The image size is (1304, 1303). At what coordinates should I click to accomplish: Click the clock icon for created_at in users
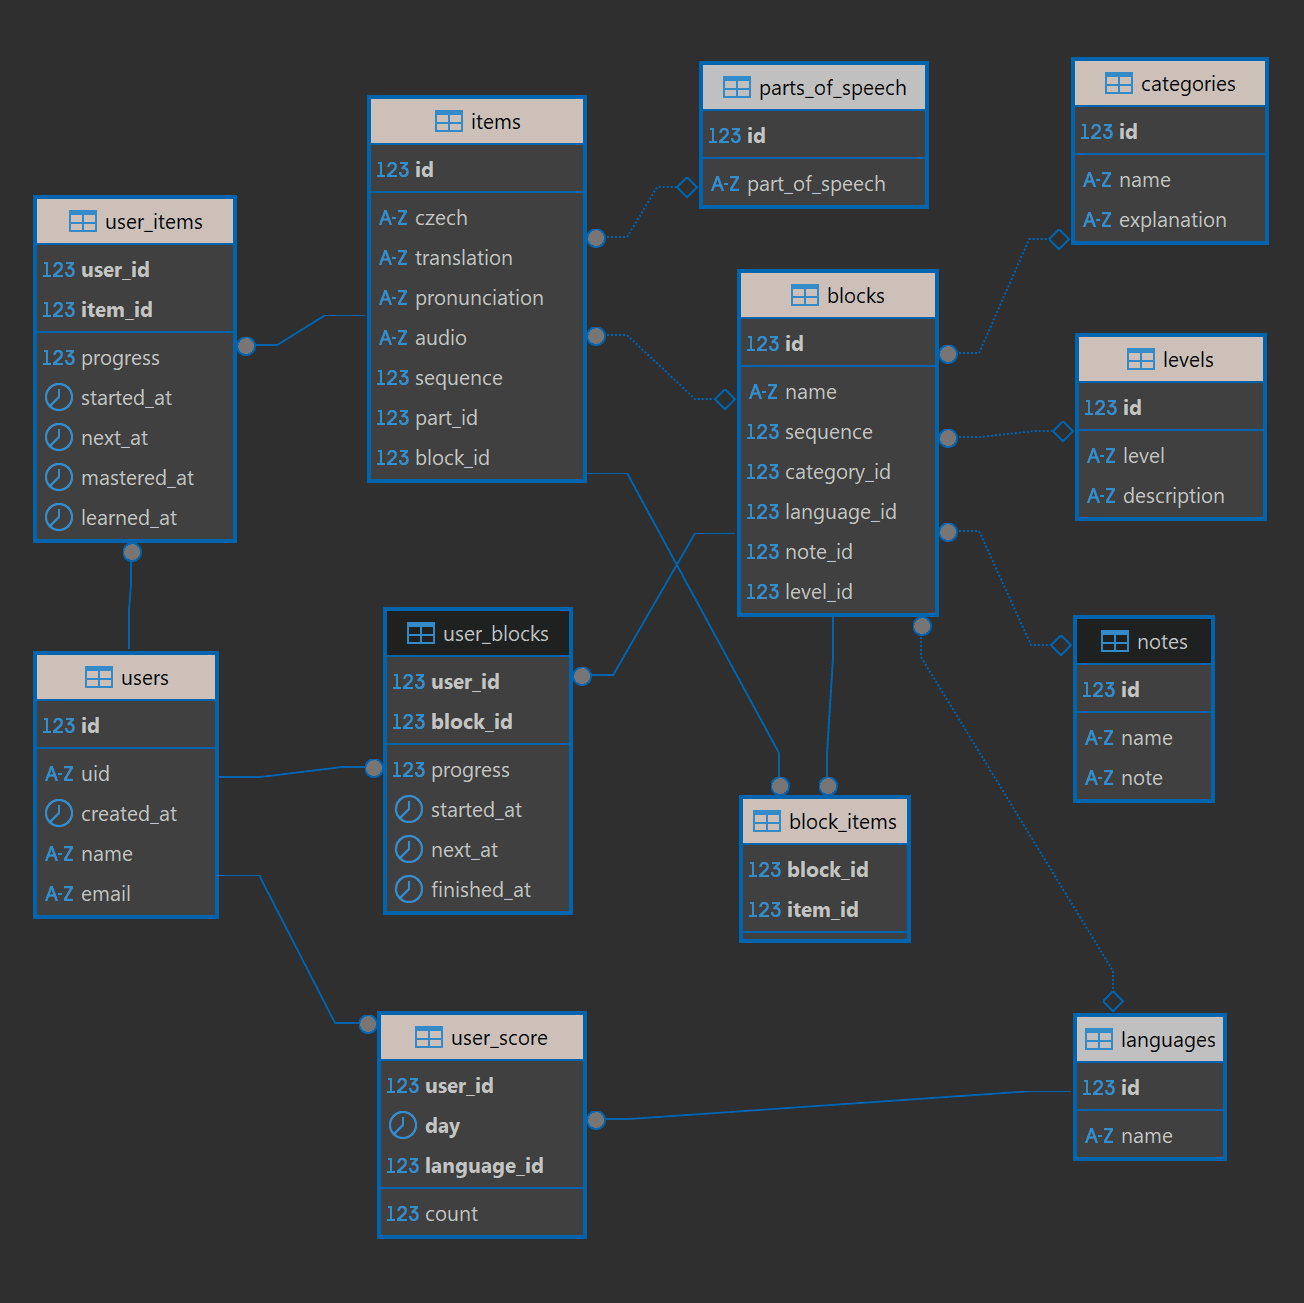click(58, 813)
